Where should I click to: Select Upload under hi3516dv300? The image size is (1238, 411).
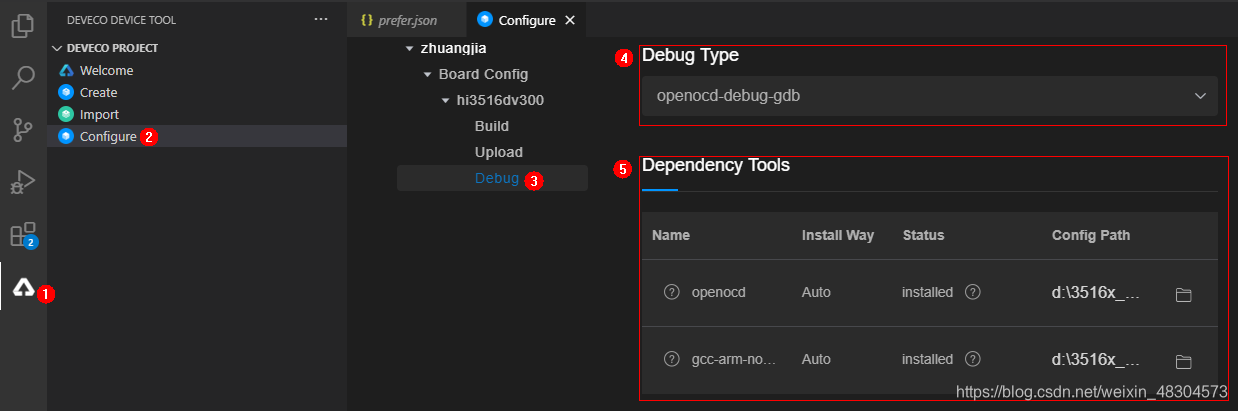tap(498, 152)
